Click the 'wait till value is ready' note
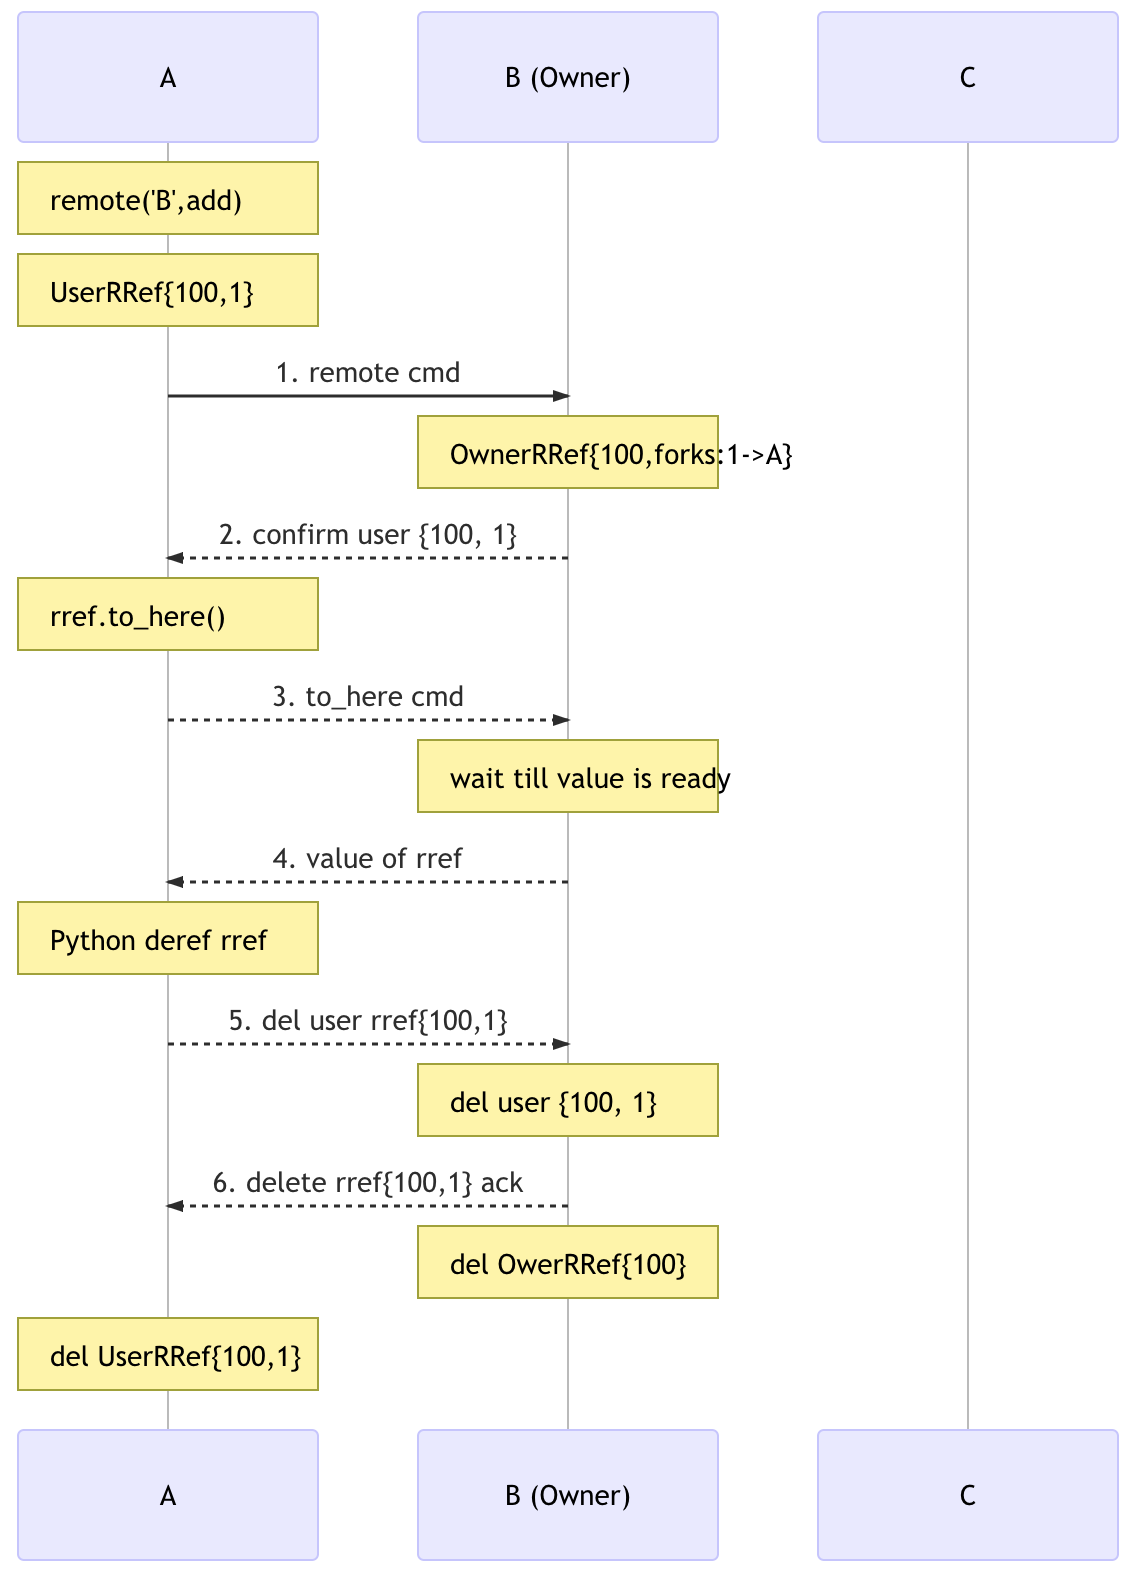1142x1580 pixels. [x=568, y=777]
